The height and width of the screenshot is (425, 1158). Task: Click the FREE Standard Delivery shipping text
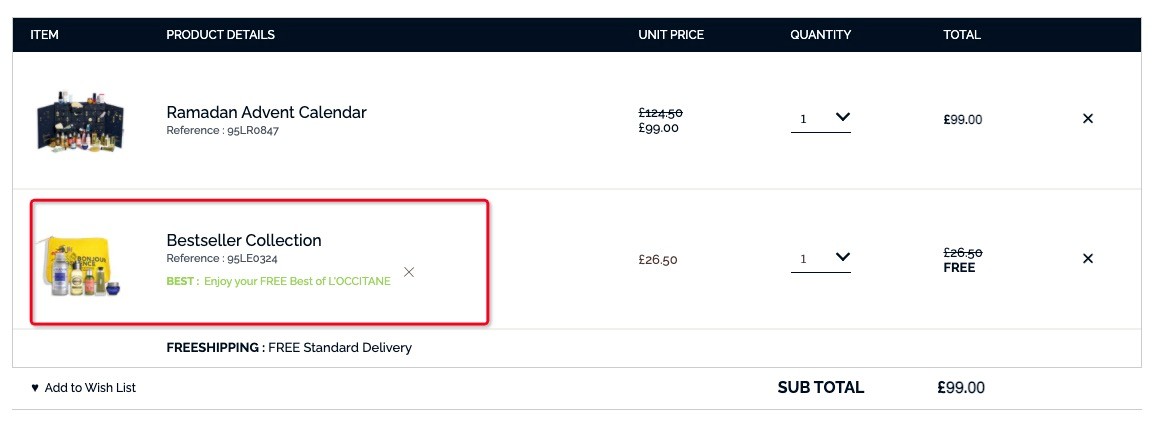point(340,347)
